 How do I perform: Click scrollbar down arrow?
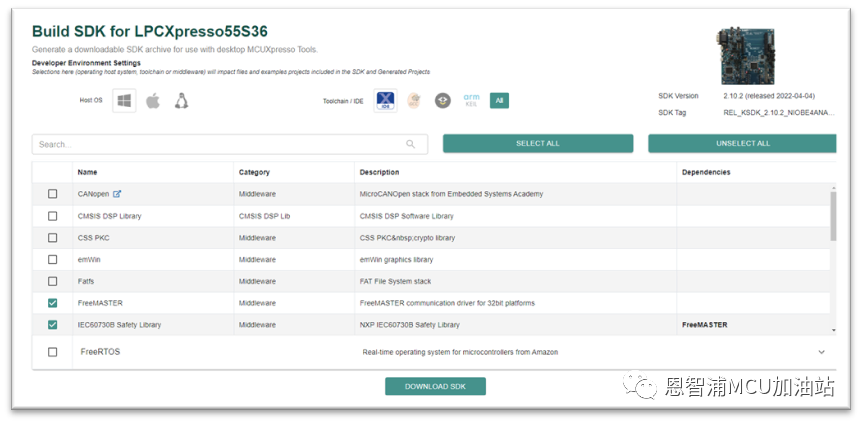click(833, 330)
